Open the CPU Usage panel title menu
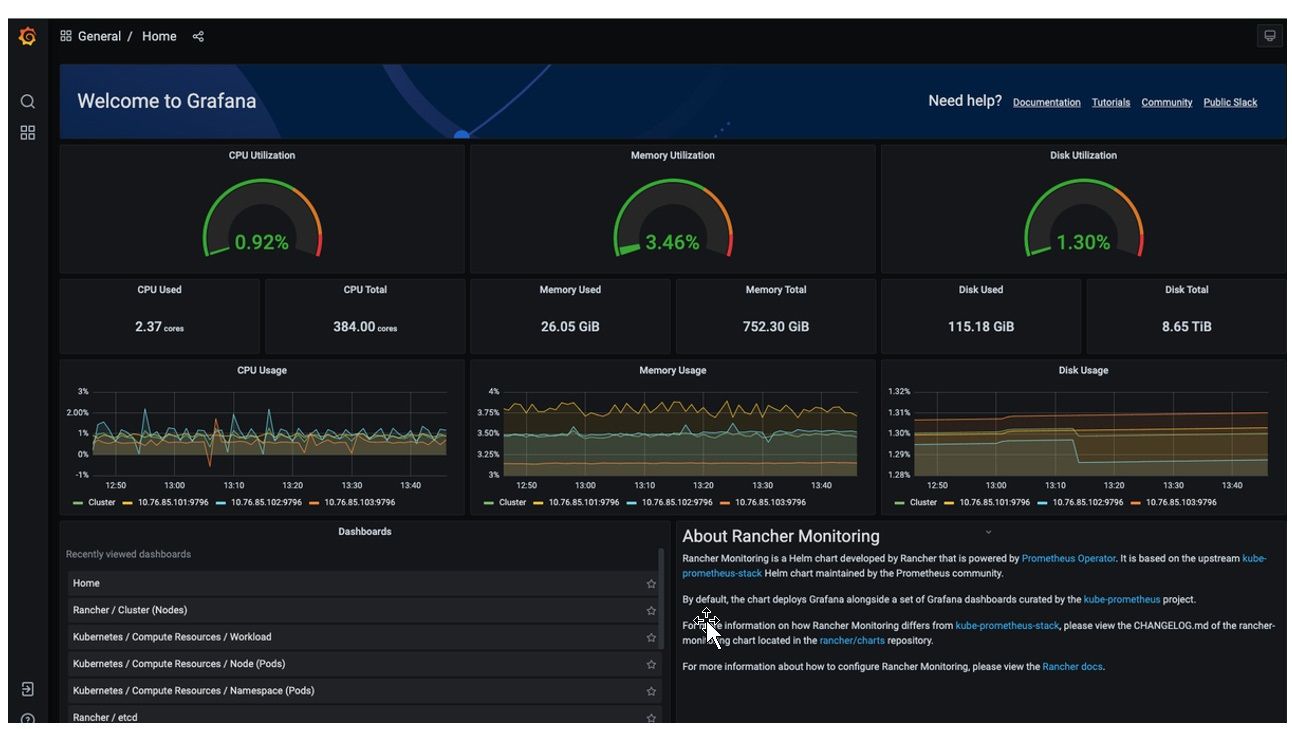This screenshot has height=729, width=1292. tap(261, 370)
